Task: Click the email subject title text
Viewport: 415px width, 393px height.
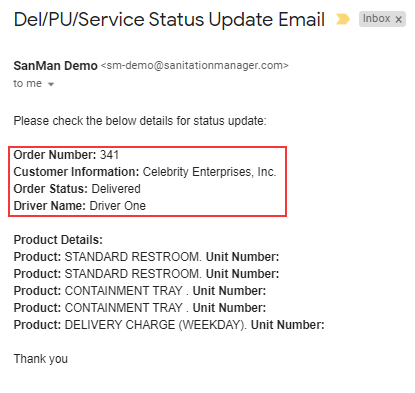Action: 169,19
